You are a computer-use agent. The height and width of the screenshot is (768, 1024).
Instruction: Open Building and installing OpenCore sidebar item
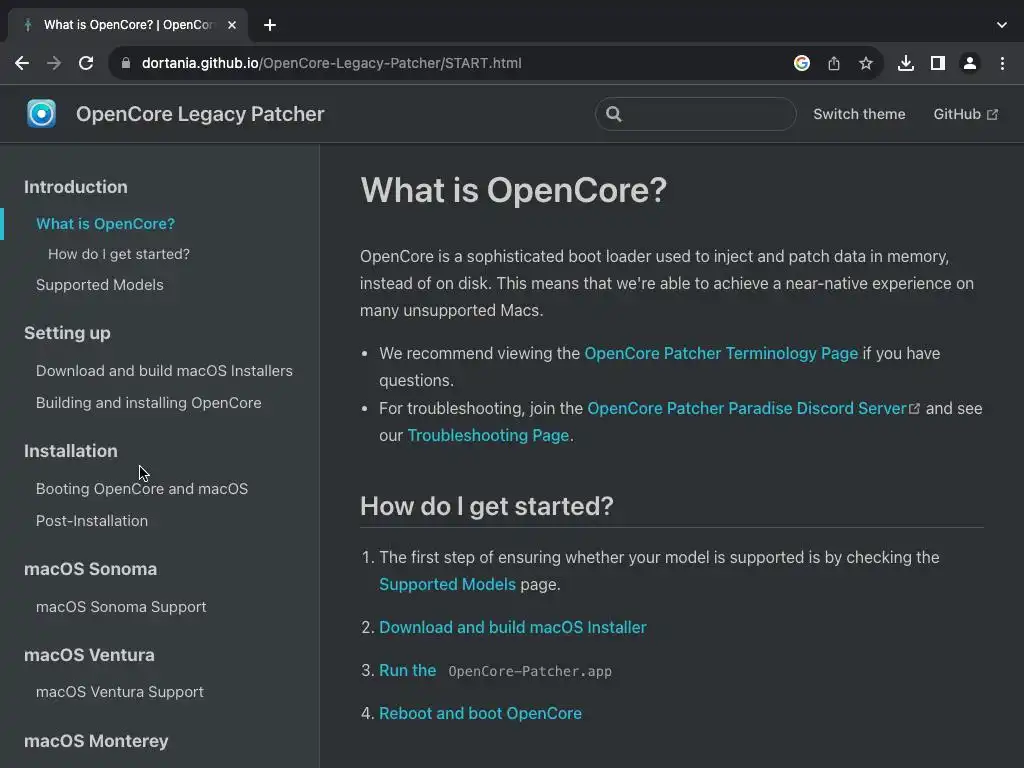[148, 403]
